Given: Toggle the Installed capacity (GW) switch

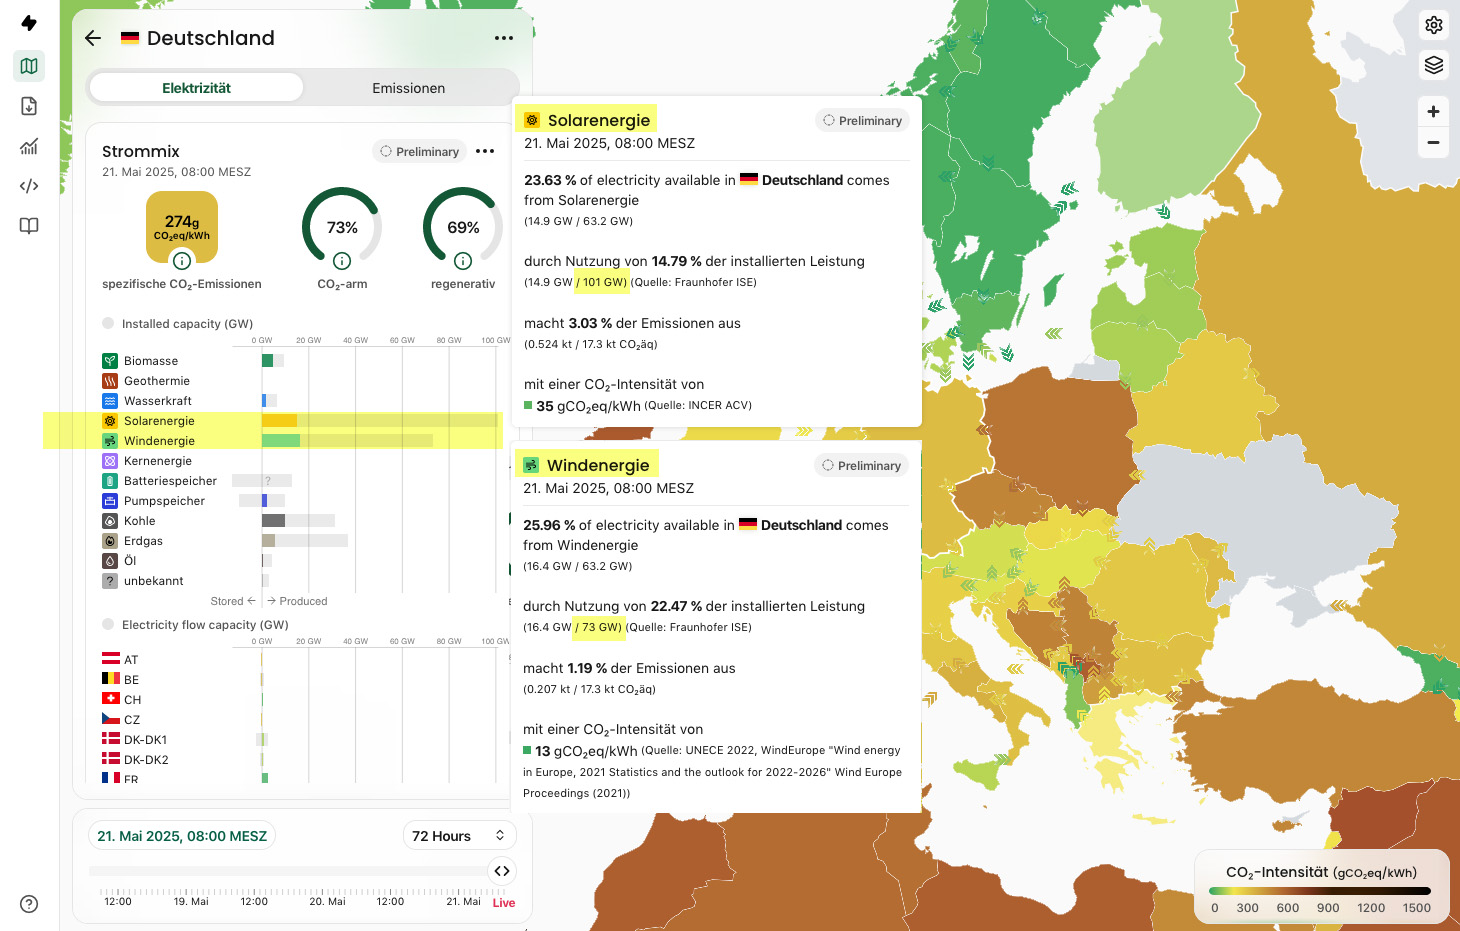Looking at the screenshot, I should (108, 323).
